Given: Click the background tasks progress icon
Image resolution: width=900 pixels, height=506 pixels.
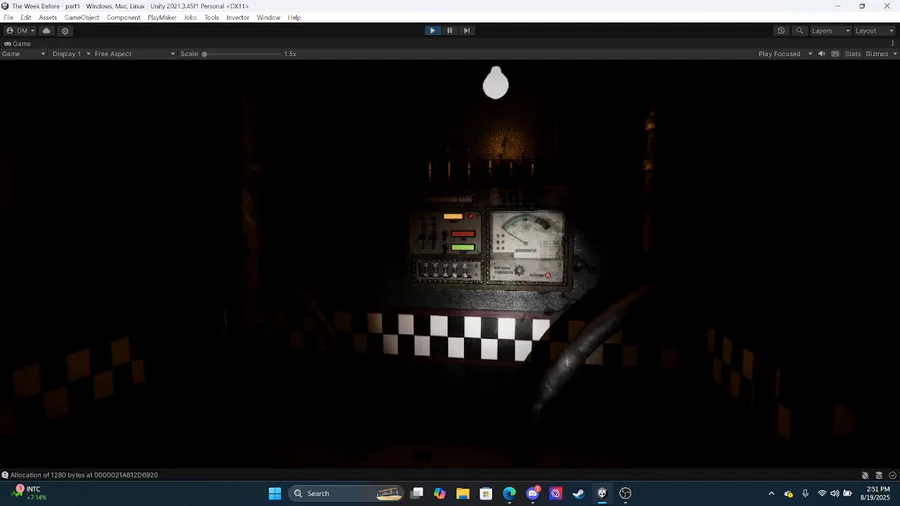Looking at the screenshot, I should pyautogui.click(x=892, y=475).
